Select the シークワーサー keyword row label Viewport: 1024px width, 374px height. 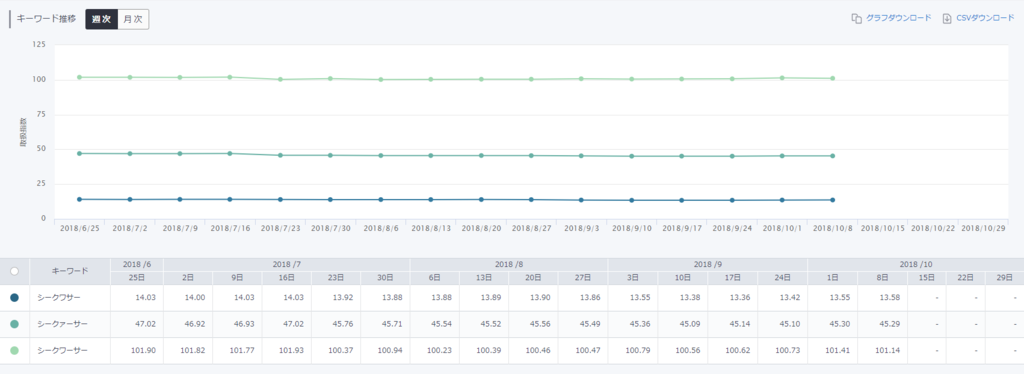62,351
